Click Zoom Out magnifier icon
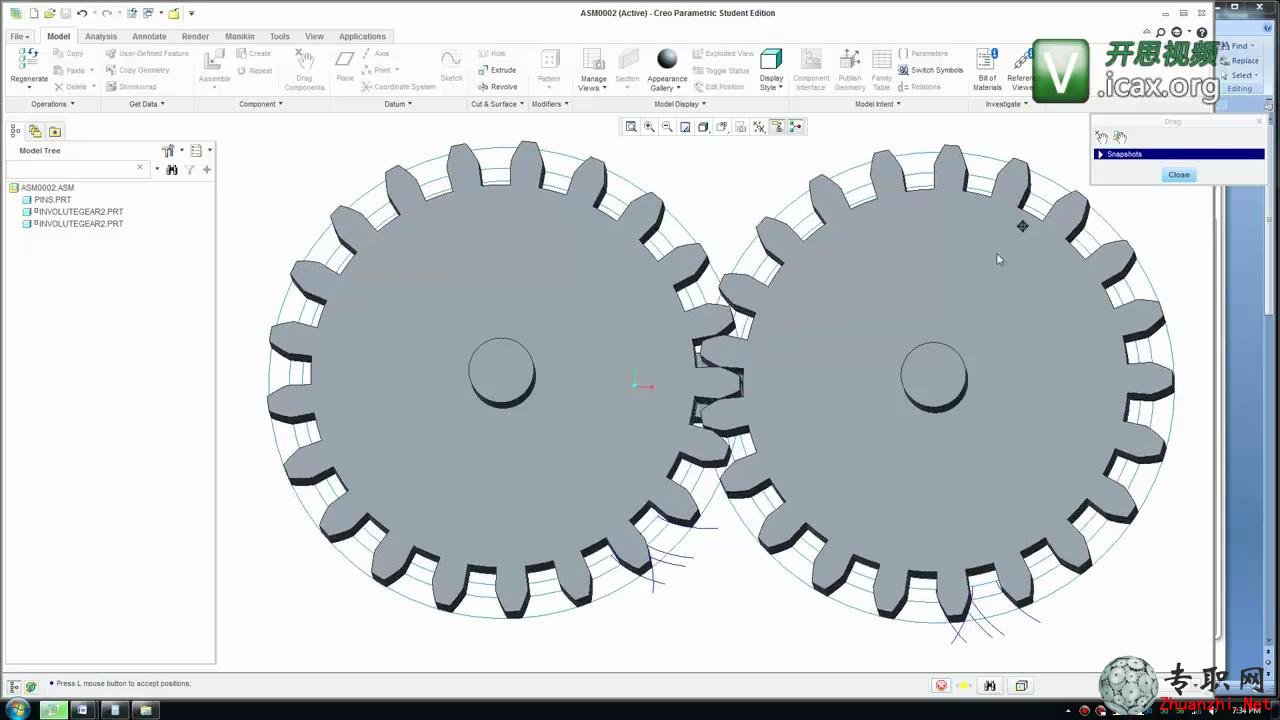The width and height of the screenshot is (1280, 720). pos(667,127)
